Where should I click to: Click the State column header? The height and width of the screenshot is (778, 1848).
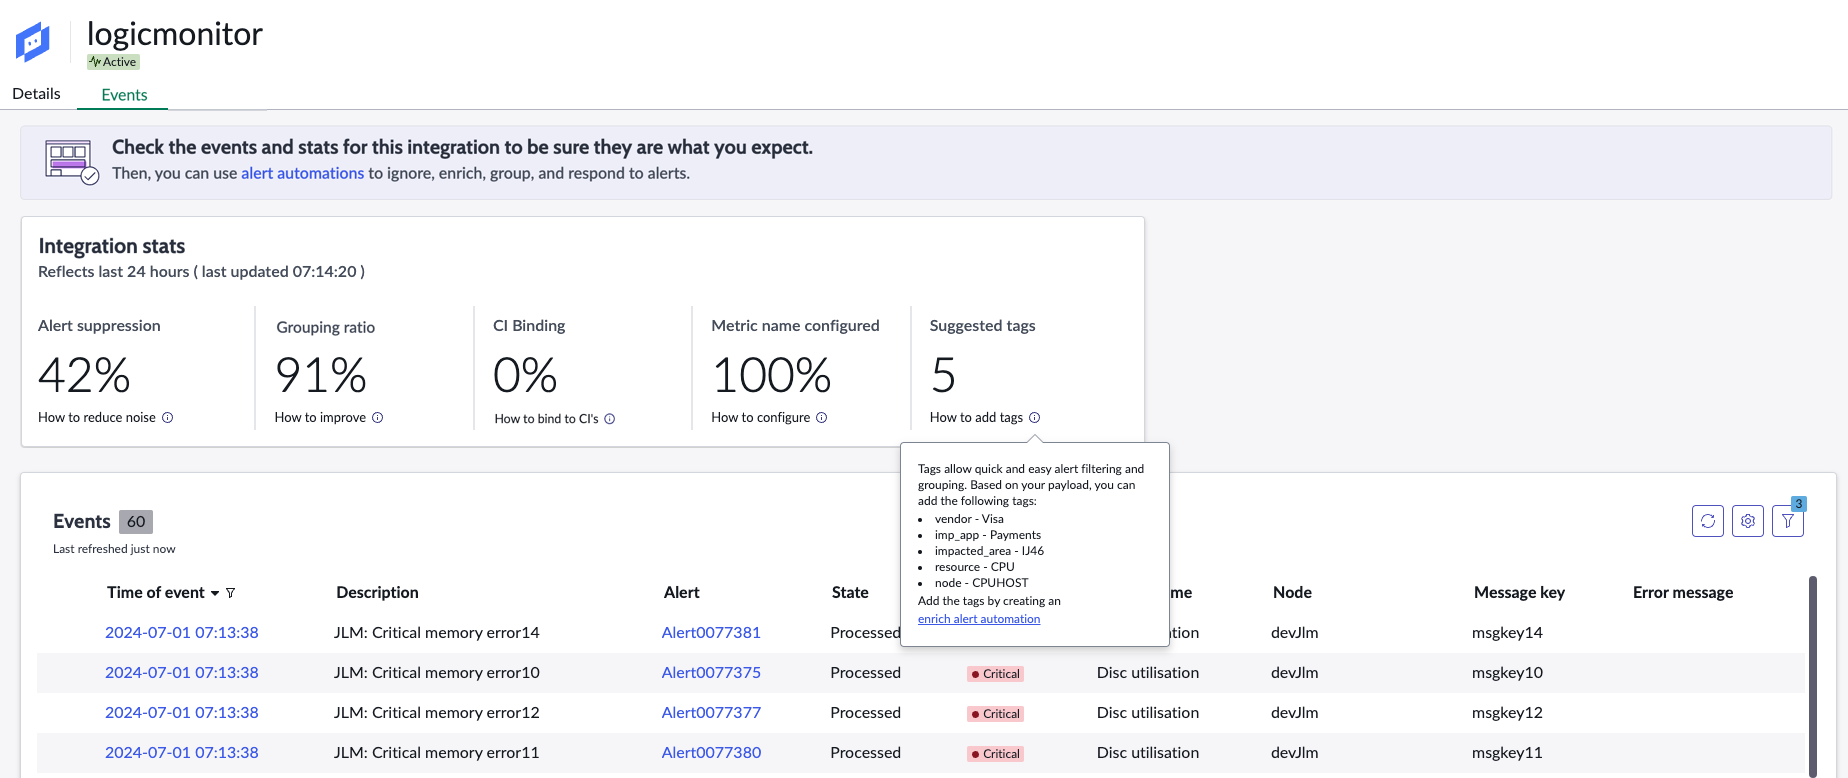tap(850, 593)
